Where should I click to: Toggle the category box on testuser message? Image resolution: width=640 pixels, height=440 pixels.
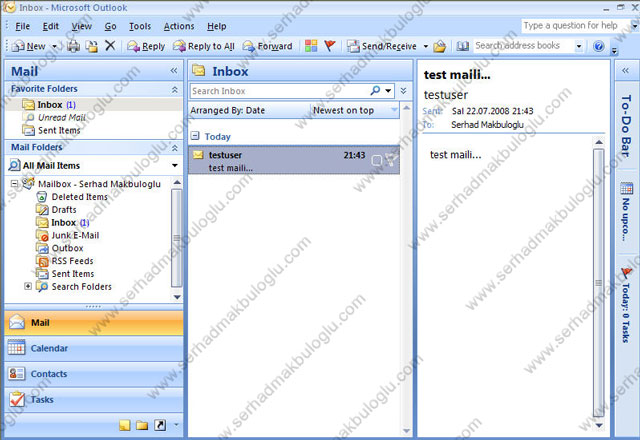coord(377,160)
